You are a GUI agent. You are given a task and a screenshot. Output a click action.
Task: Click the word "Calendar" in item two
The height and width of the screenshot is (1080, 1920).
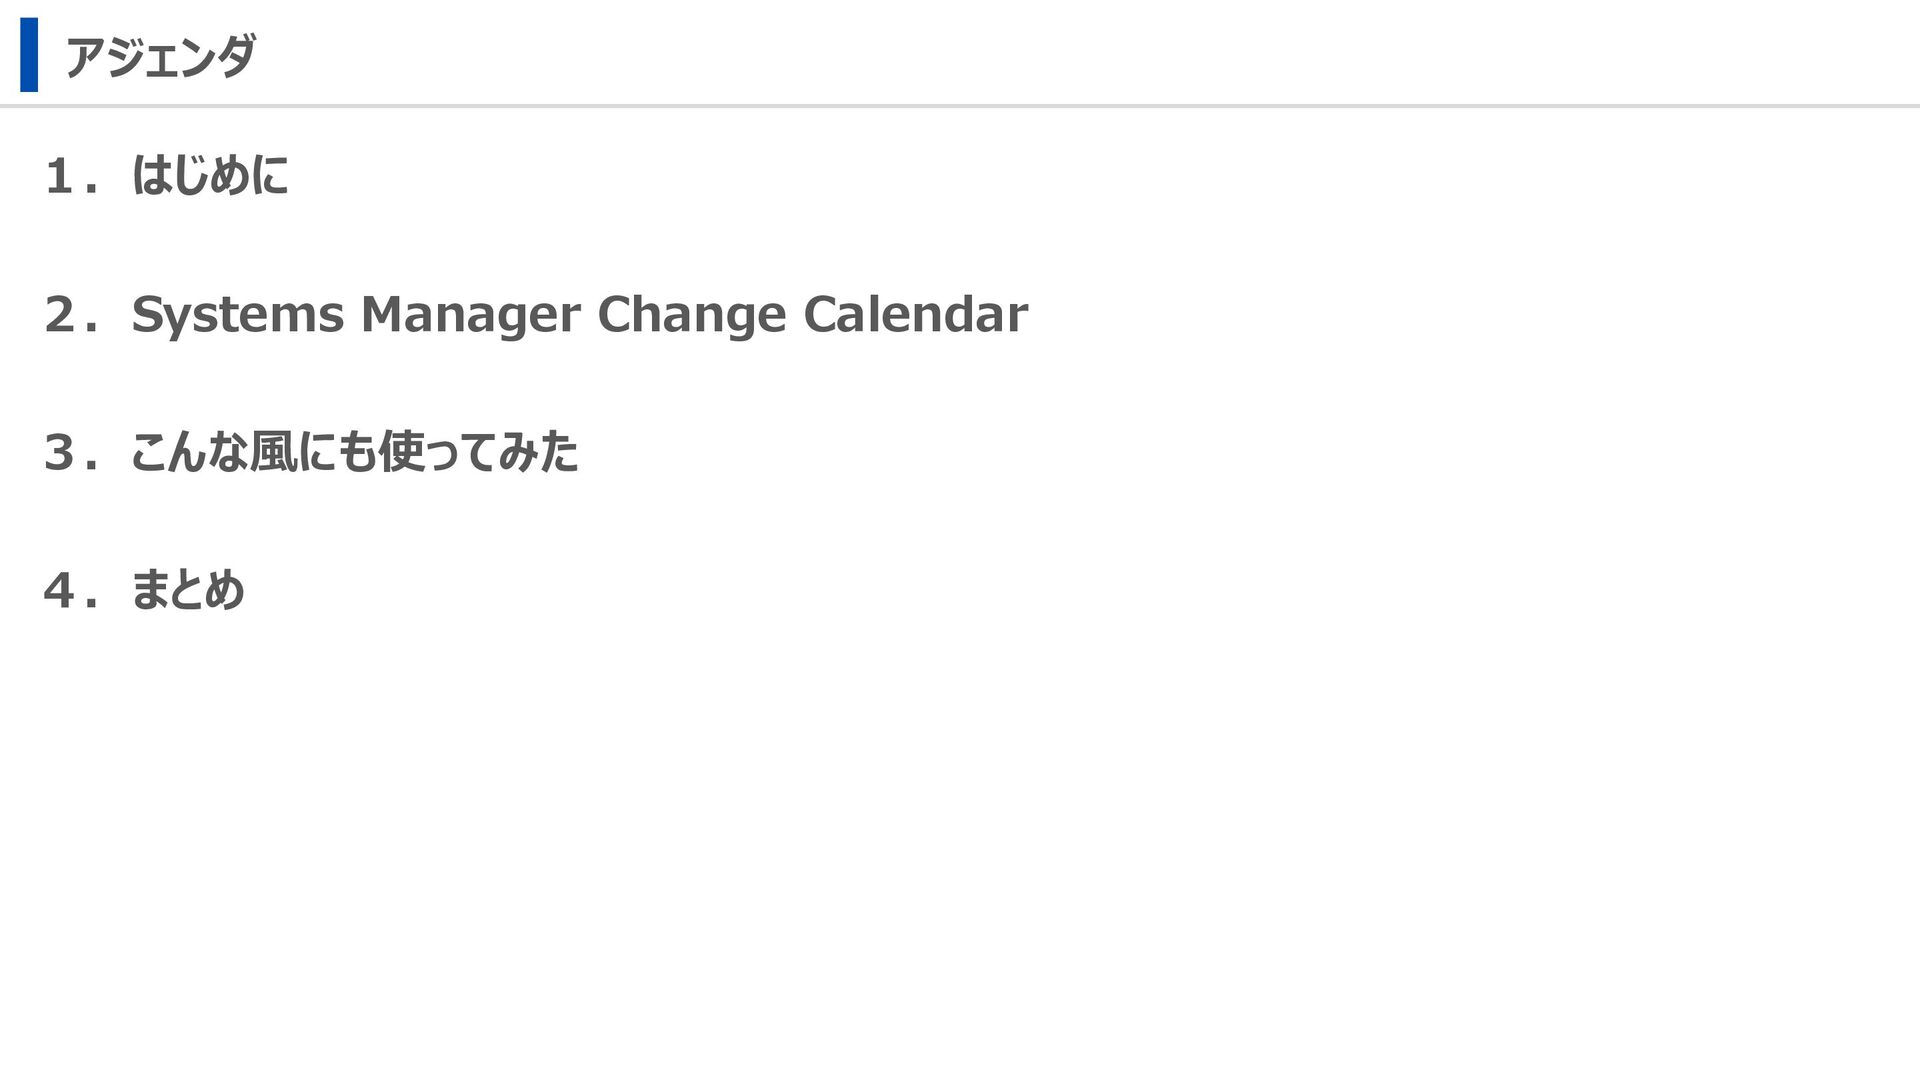coord(915,315)
